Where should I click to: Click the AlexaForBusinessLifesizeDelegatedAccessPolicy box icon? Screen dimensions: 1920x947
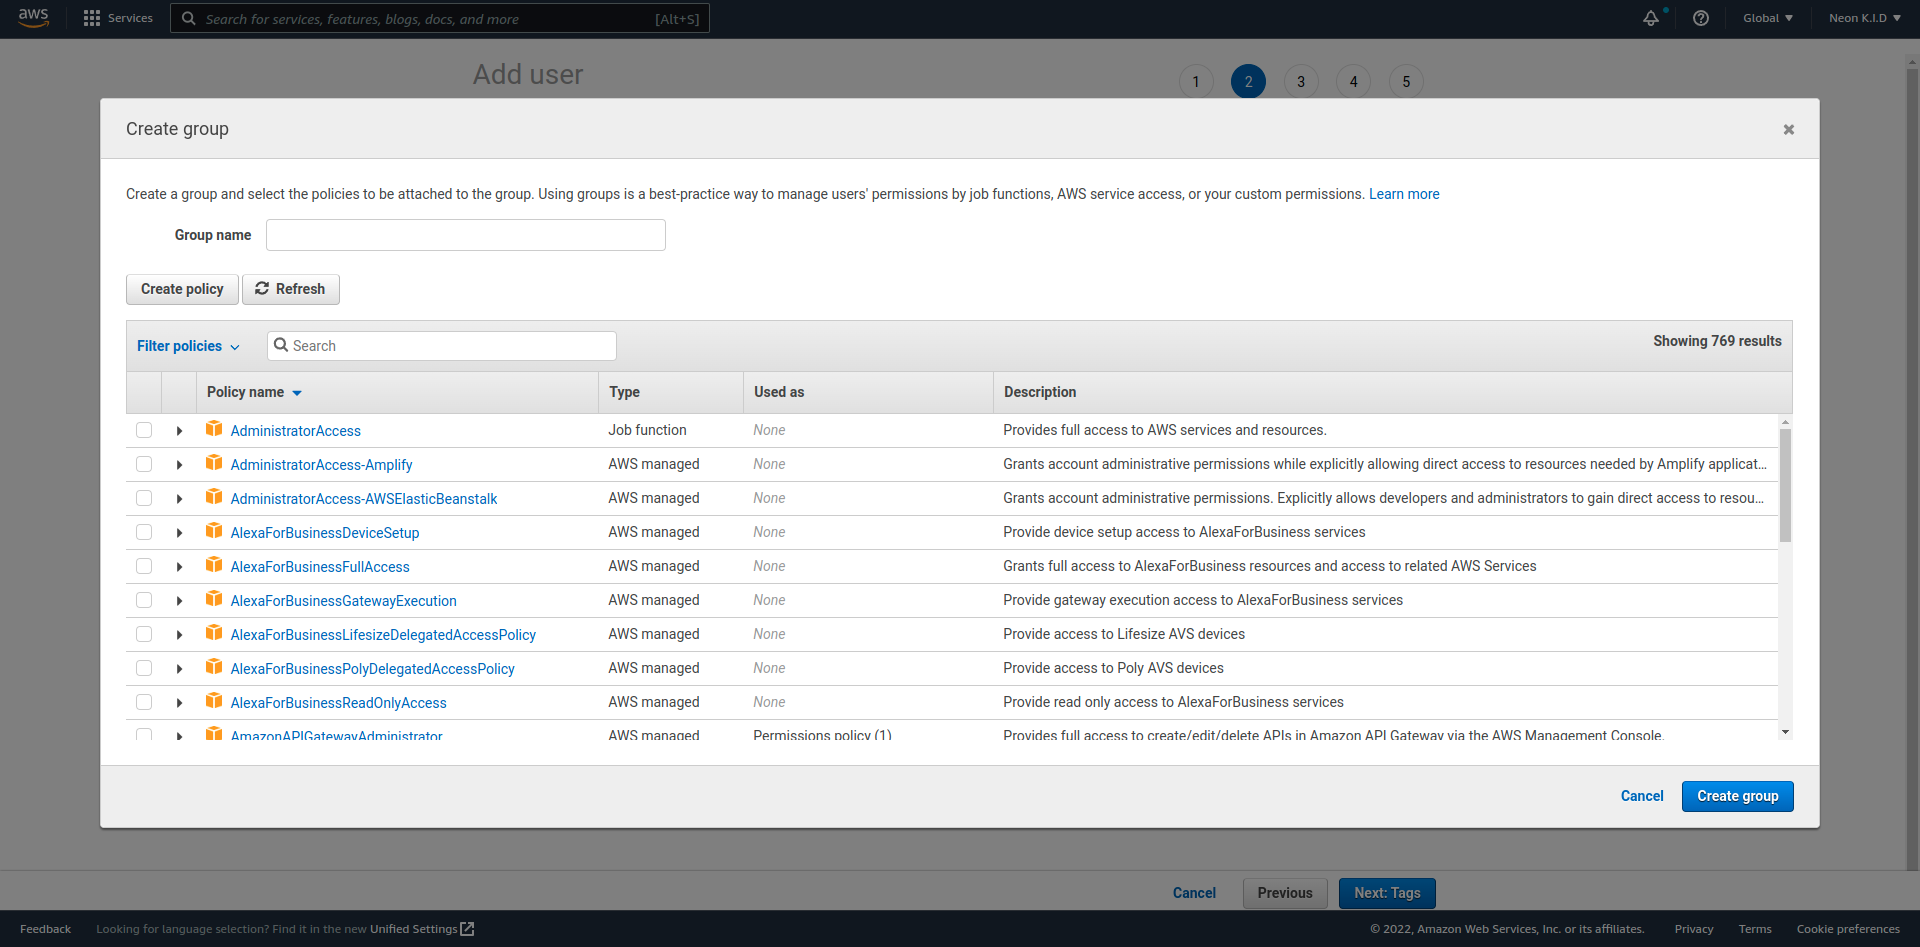(214, 633)
